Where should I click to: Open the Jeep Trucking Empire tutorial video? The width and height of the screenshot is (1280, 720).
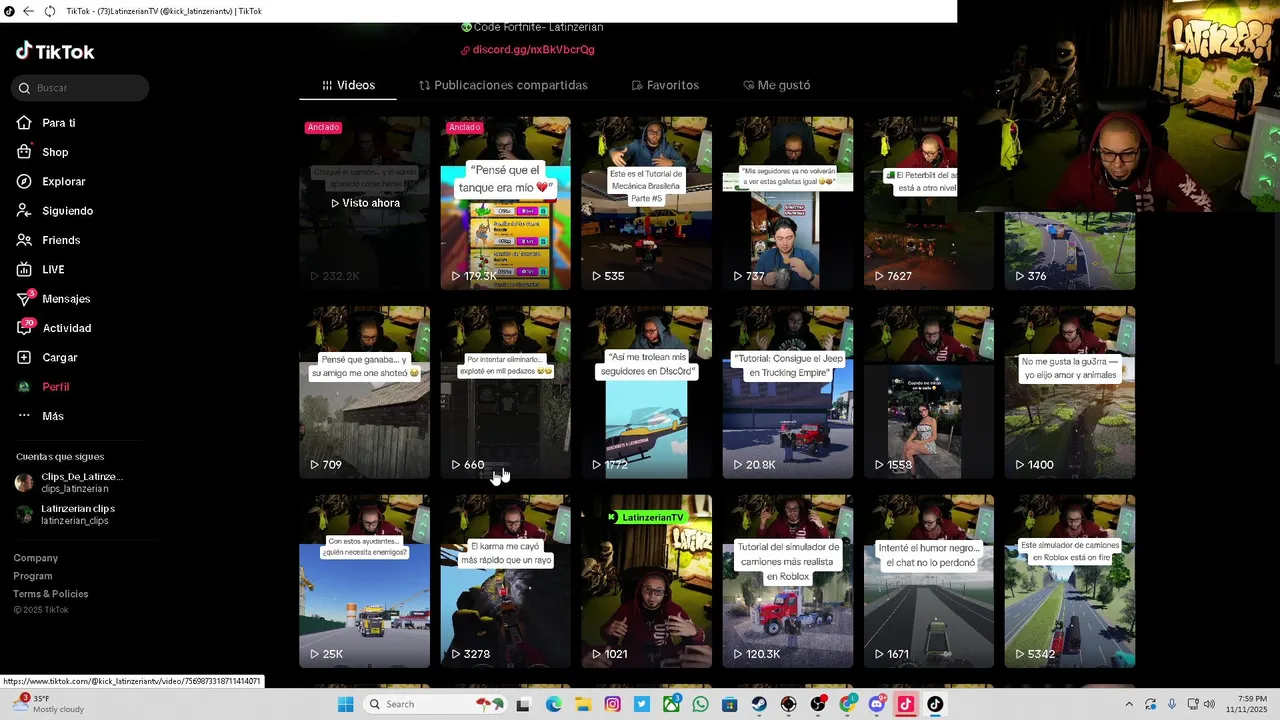point(787,392)
